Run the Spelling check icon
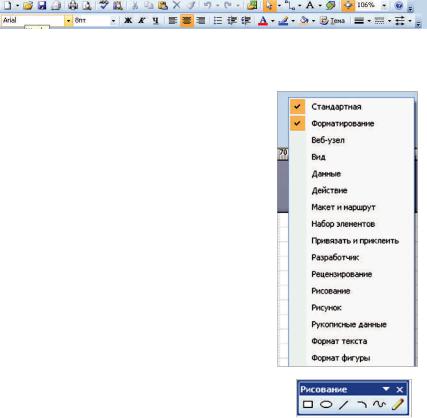The width and height of the screenshot is (427, 418). coord(104,5)
